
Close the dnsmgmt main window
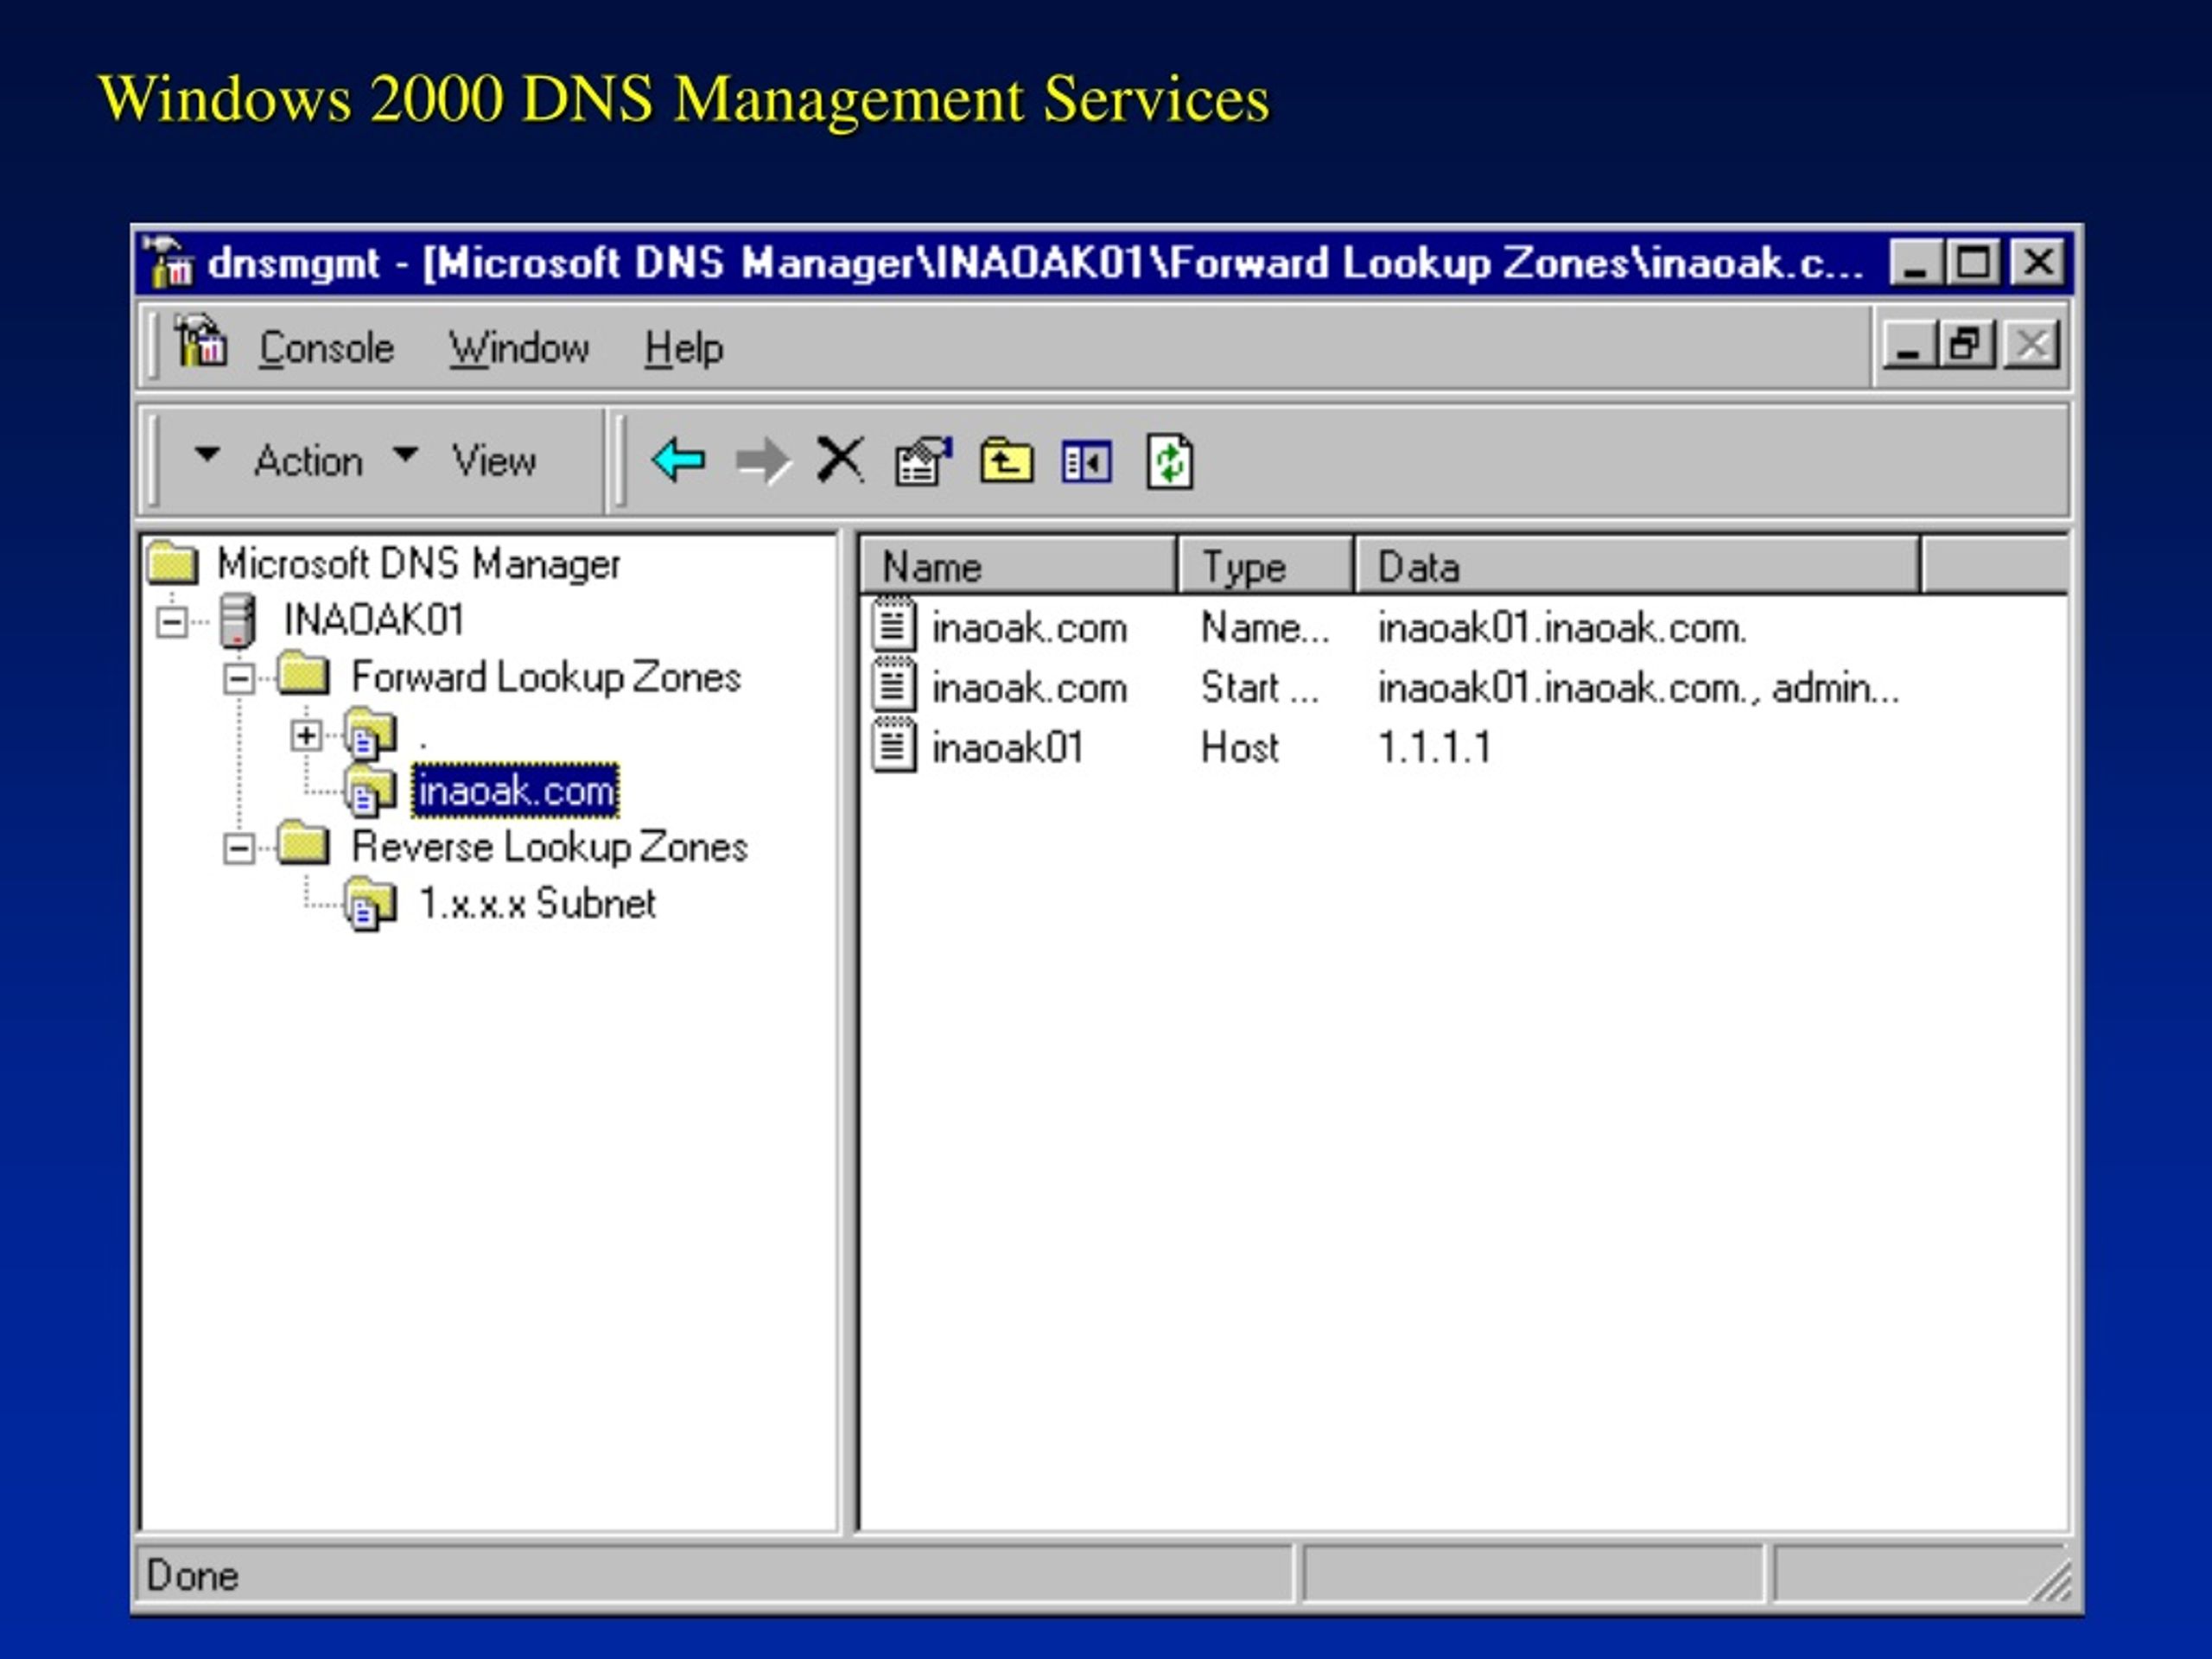(2038, 263)
